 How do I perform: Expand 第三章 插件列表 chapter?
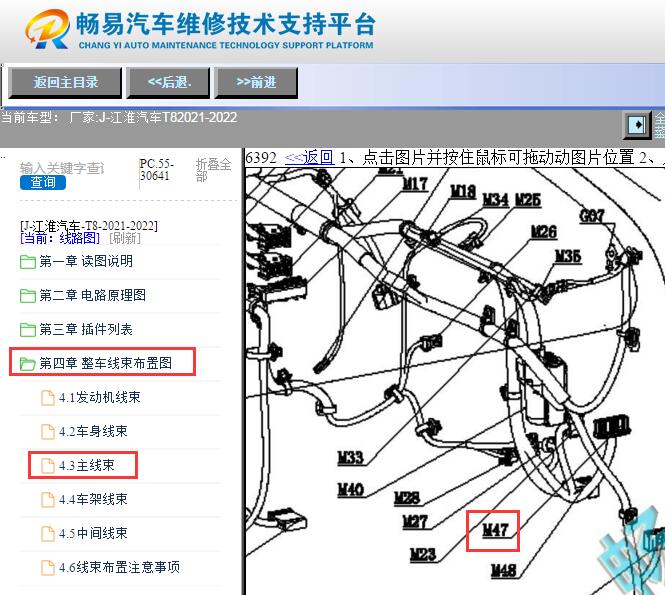86,329
